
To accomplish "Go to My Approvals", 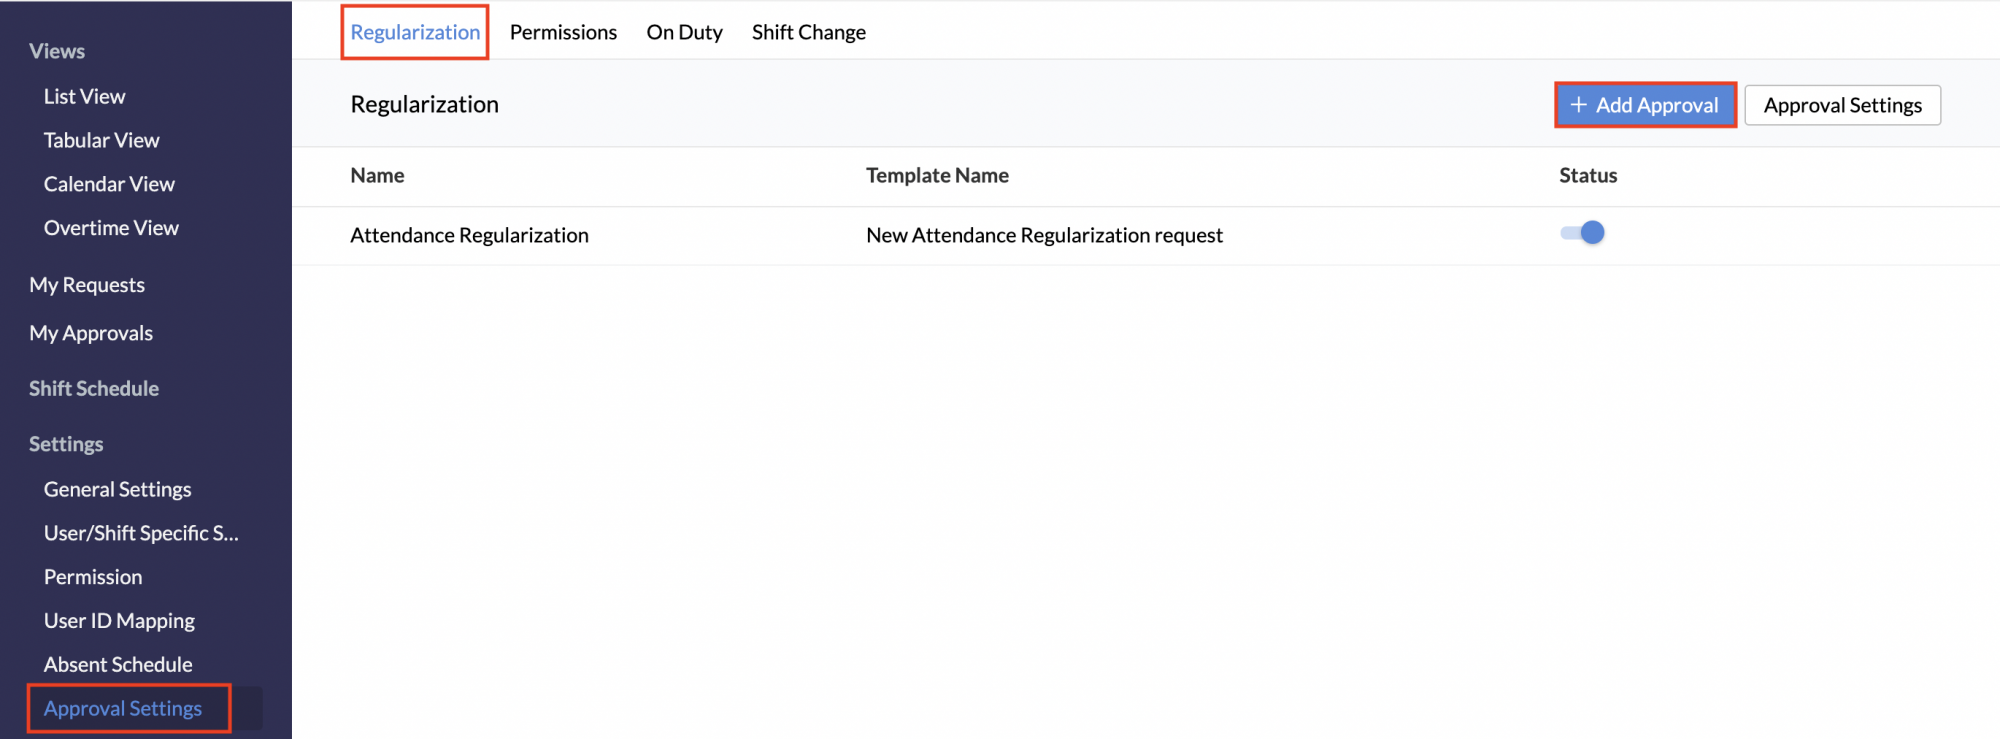I will coord(91,333).
